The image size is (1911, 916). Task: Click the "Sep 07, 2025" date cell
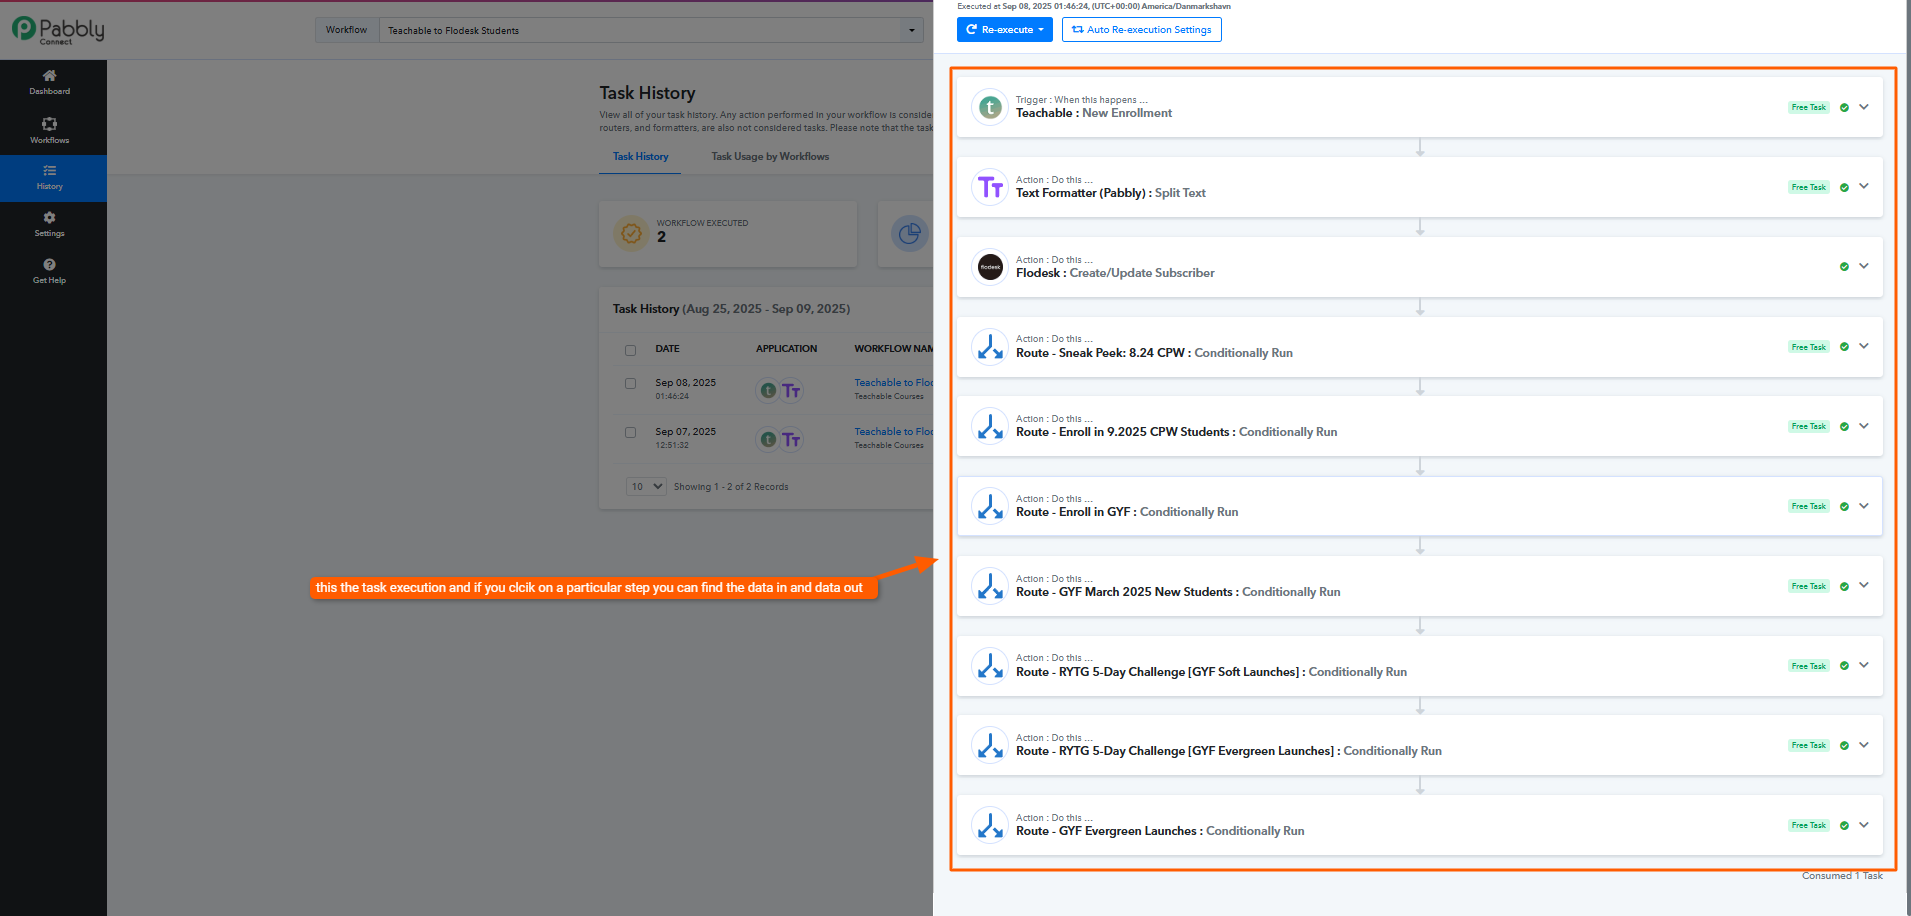[685, 432]
